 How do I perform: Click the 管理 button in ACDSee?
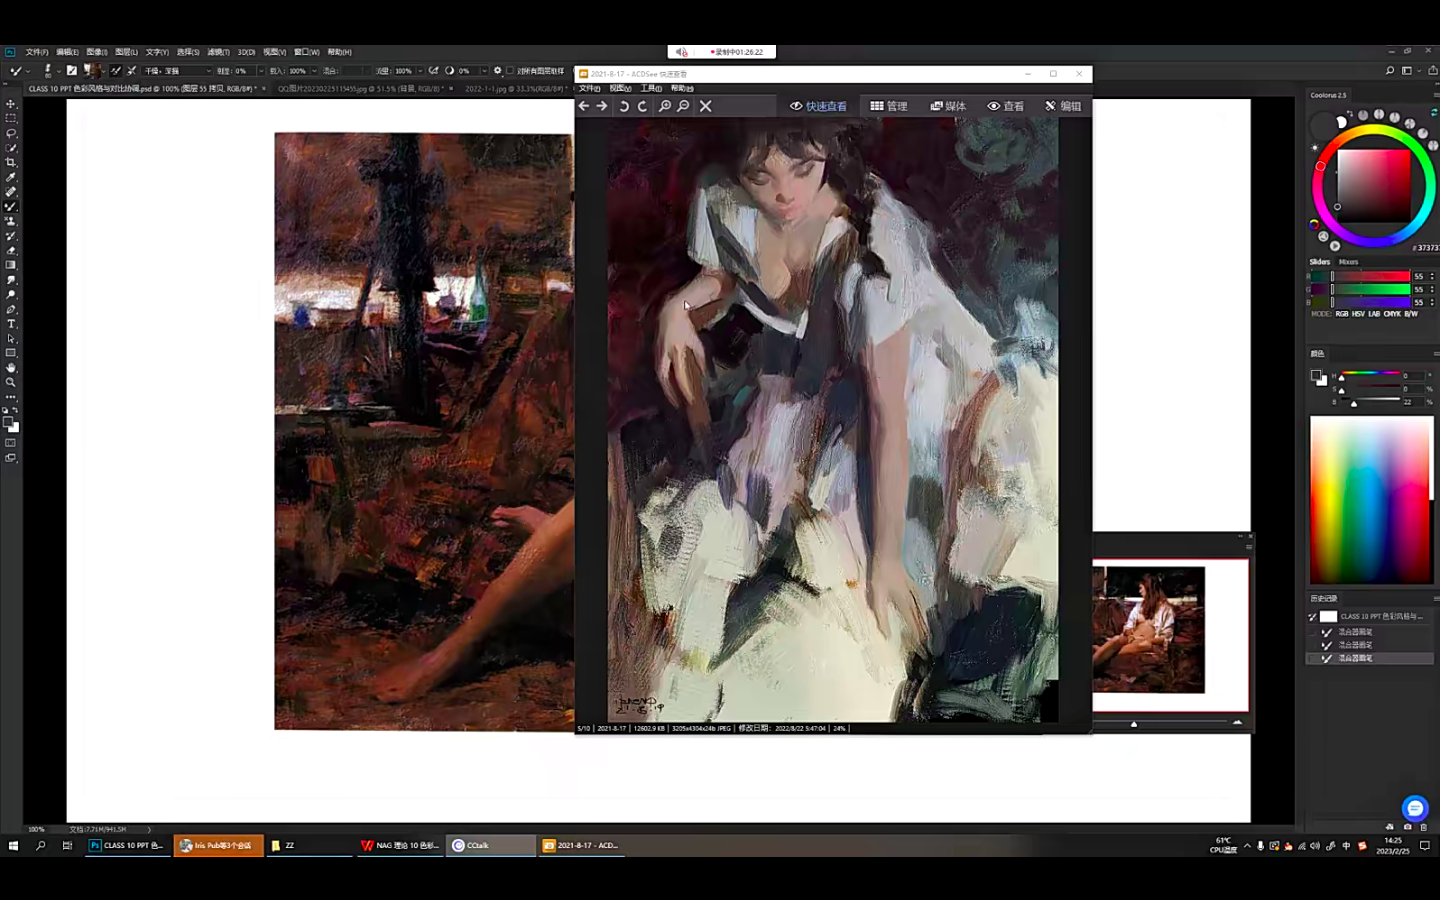point(889,106)
